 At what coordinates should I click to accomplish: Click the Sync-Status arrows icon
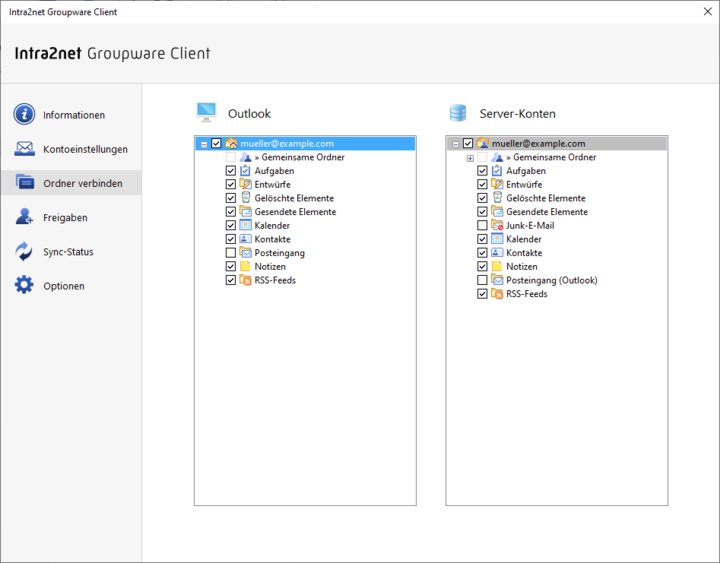coord(23,251)
